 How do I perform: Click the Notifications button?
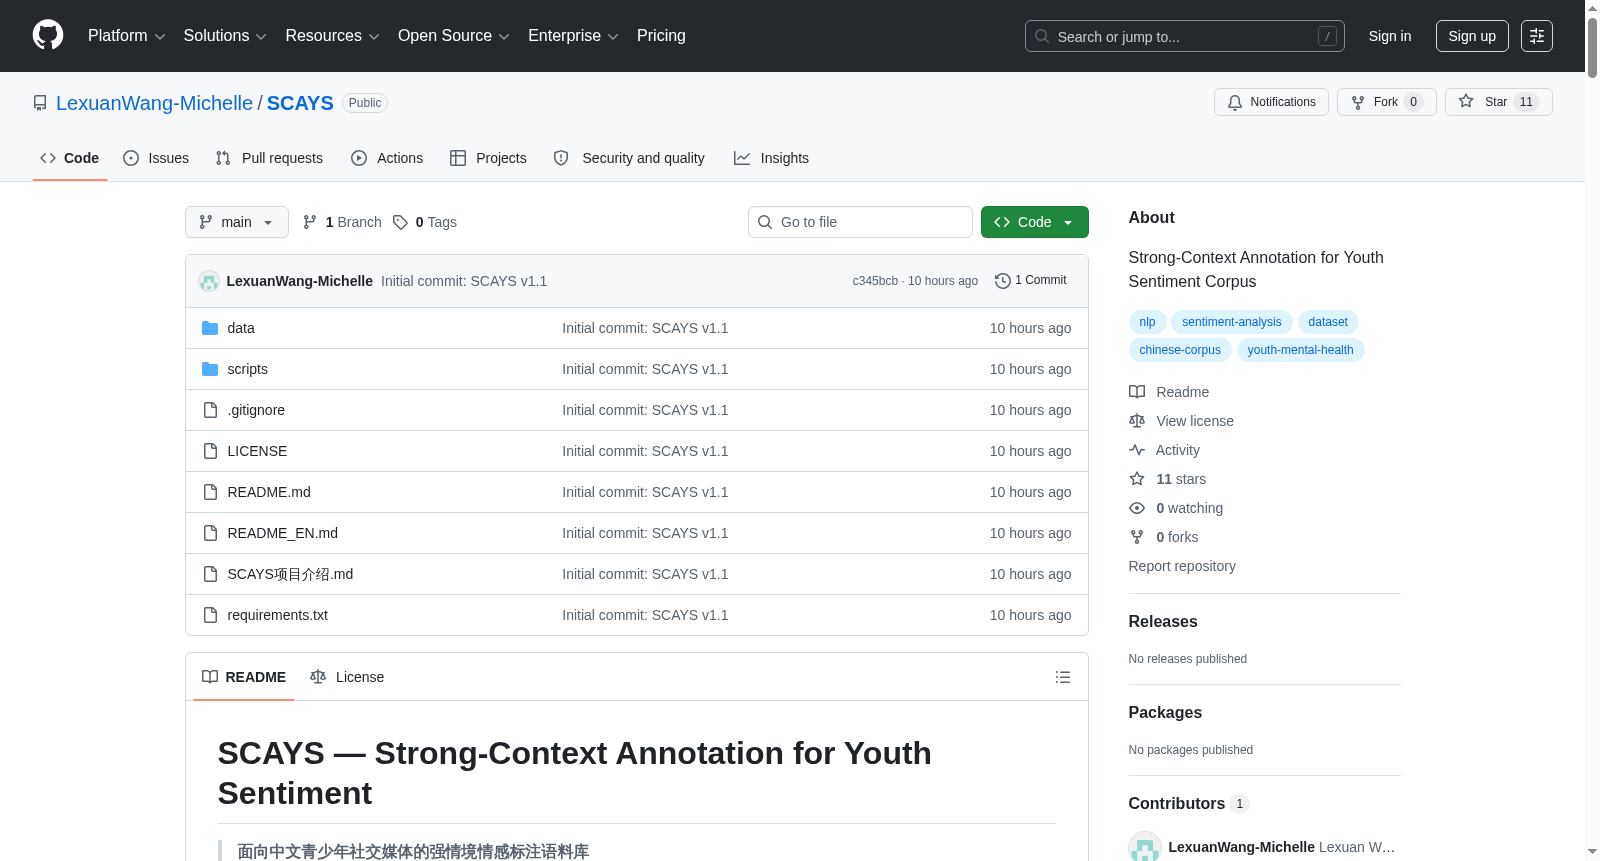1271,102
